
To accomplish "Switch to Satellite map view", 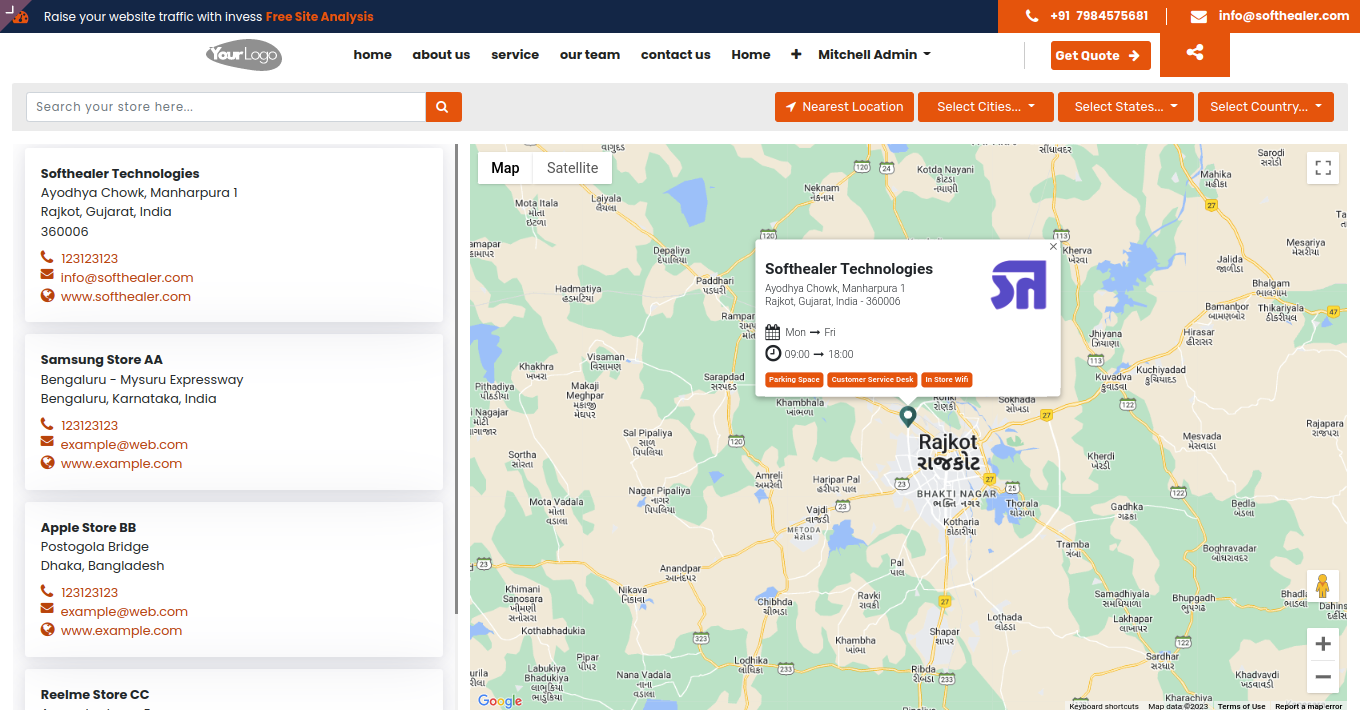I will 572,168.
